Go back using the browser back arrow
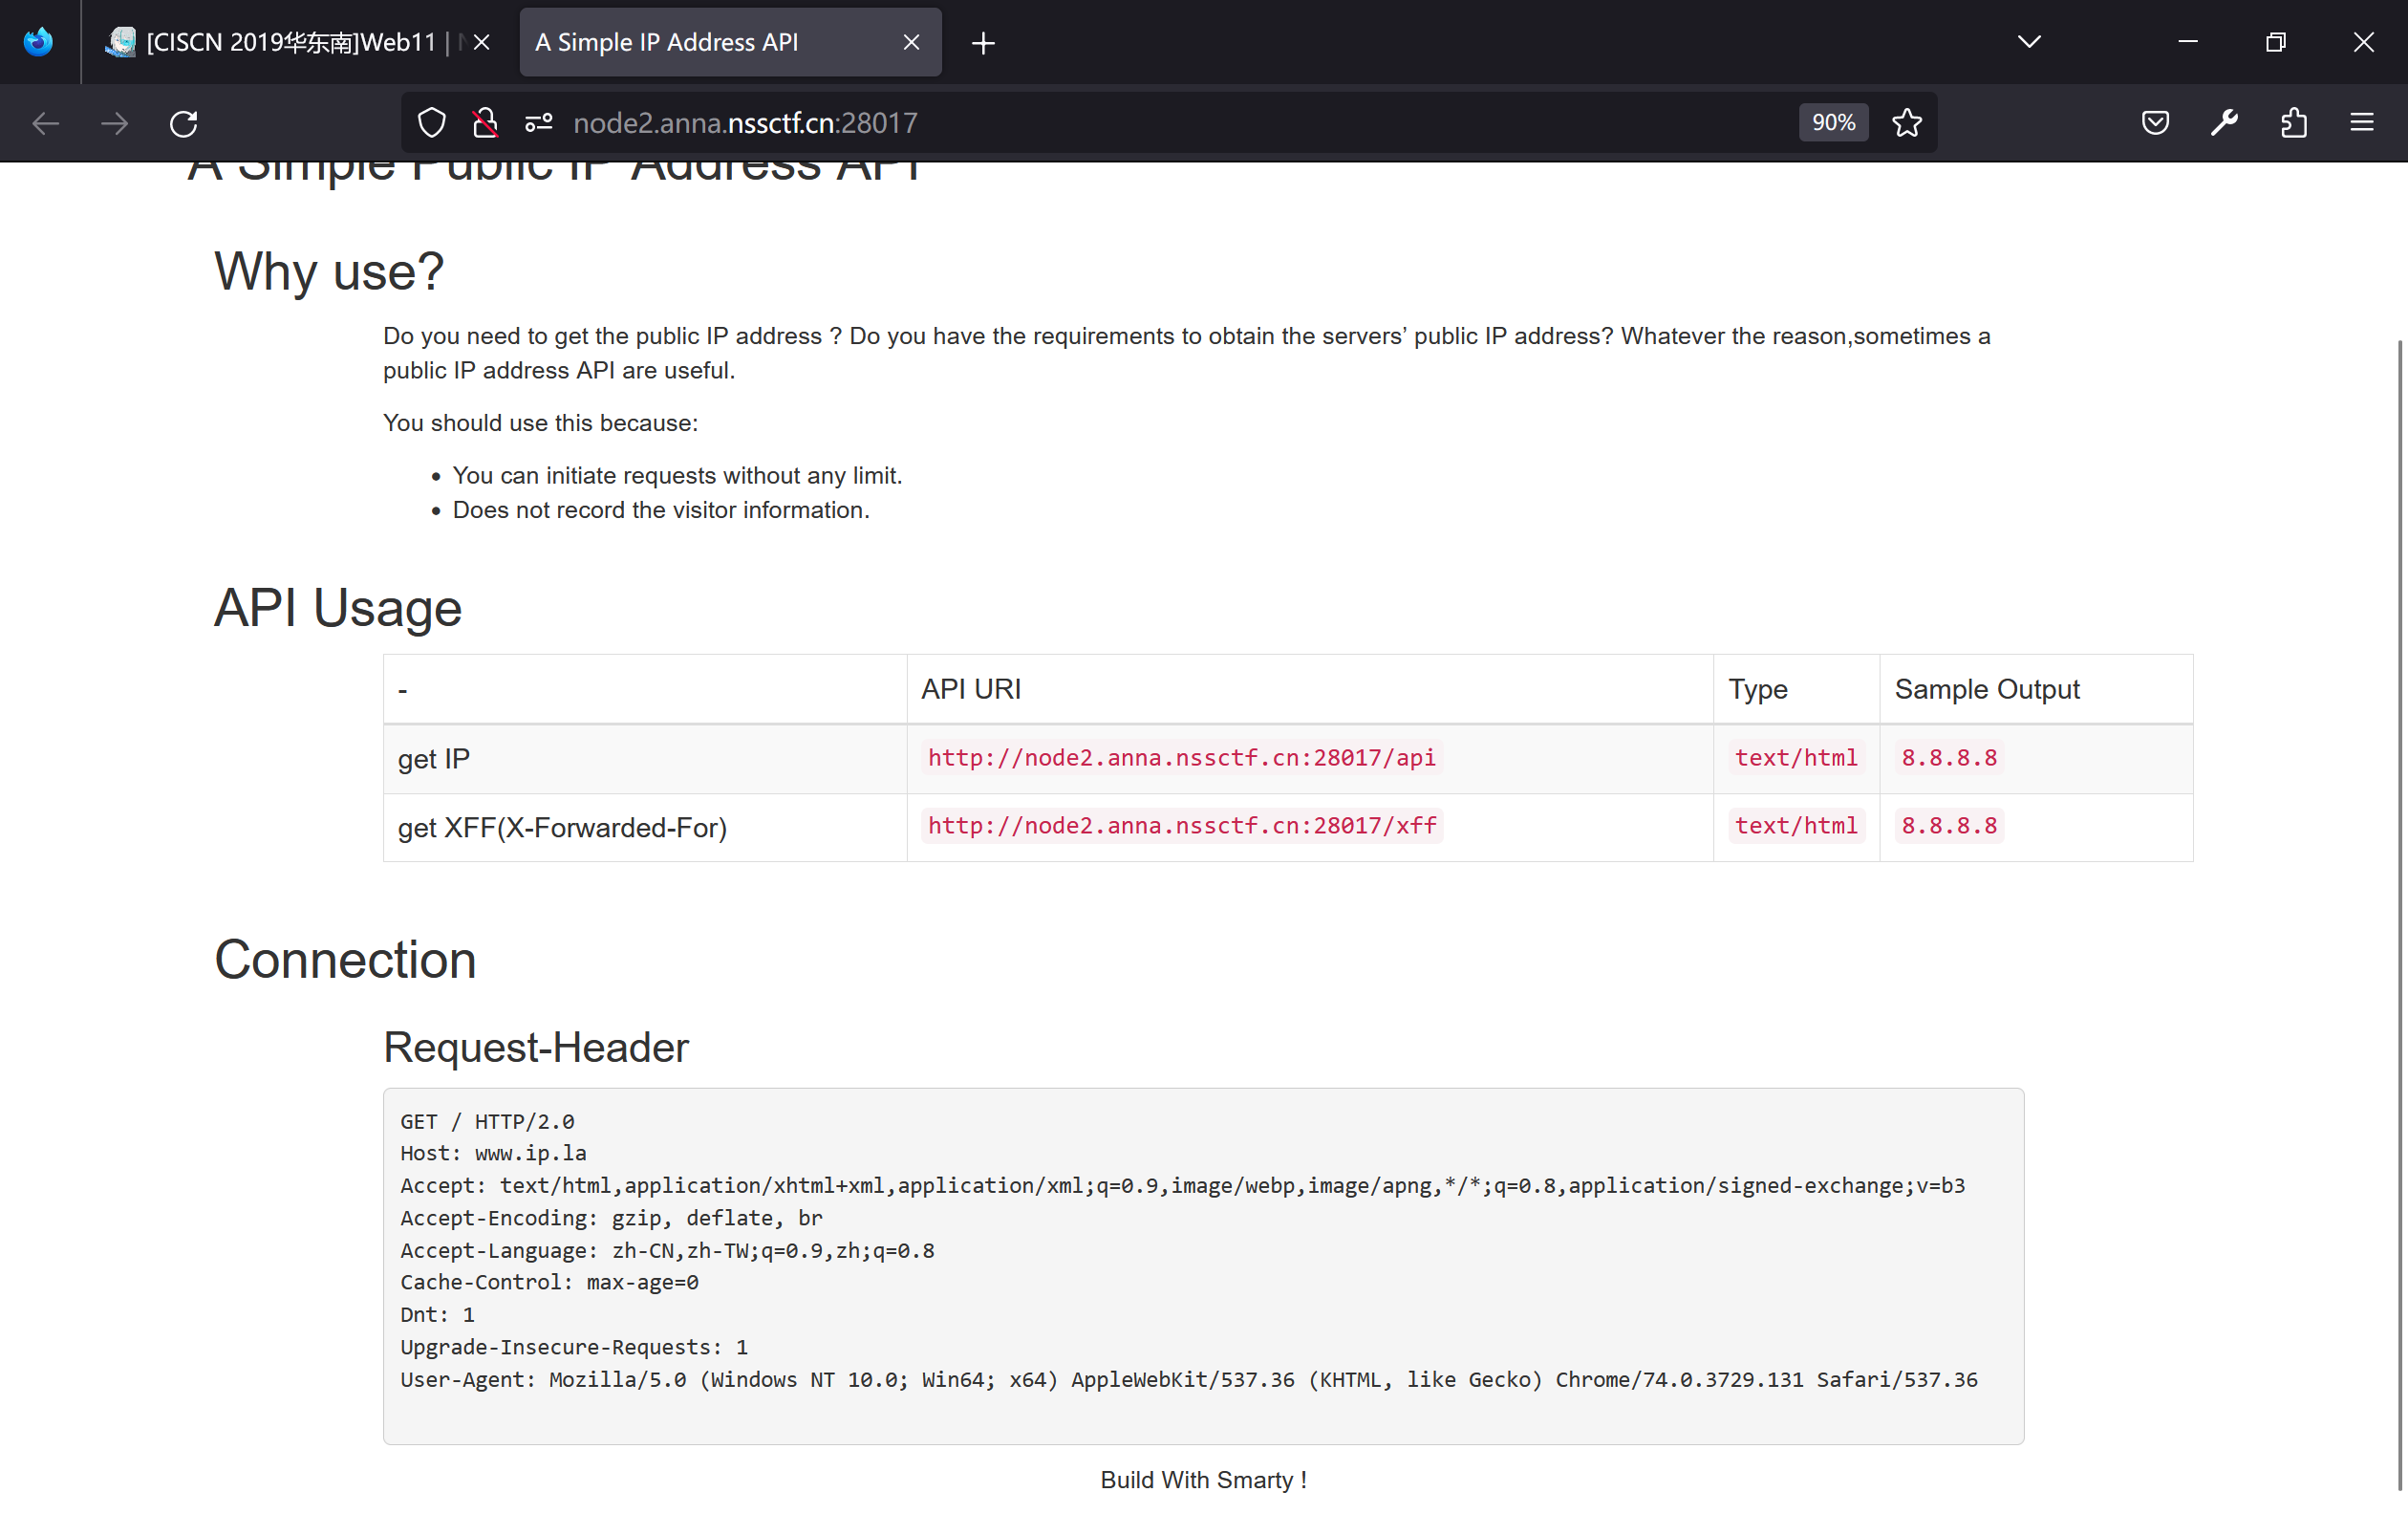 coord(46,123)
